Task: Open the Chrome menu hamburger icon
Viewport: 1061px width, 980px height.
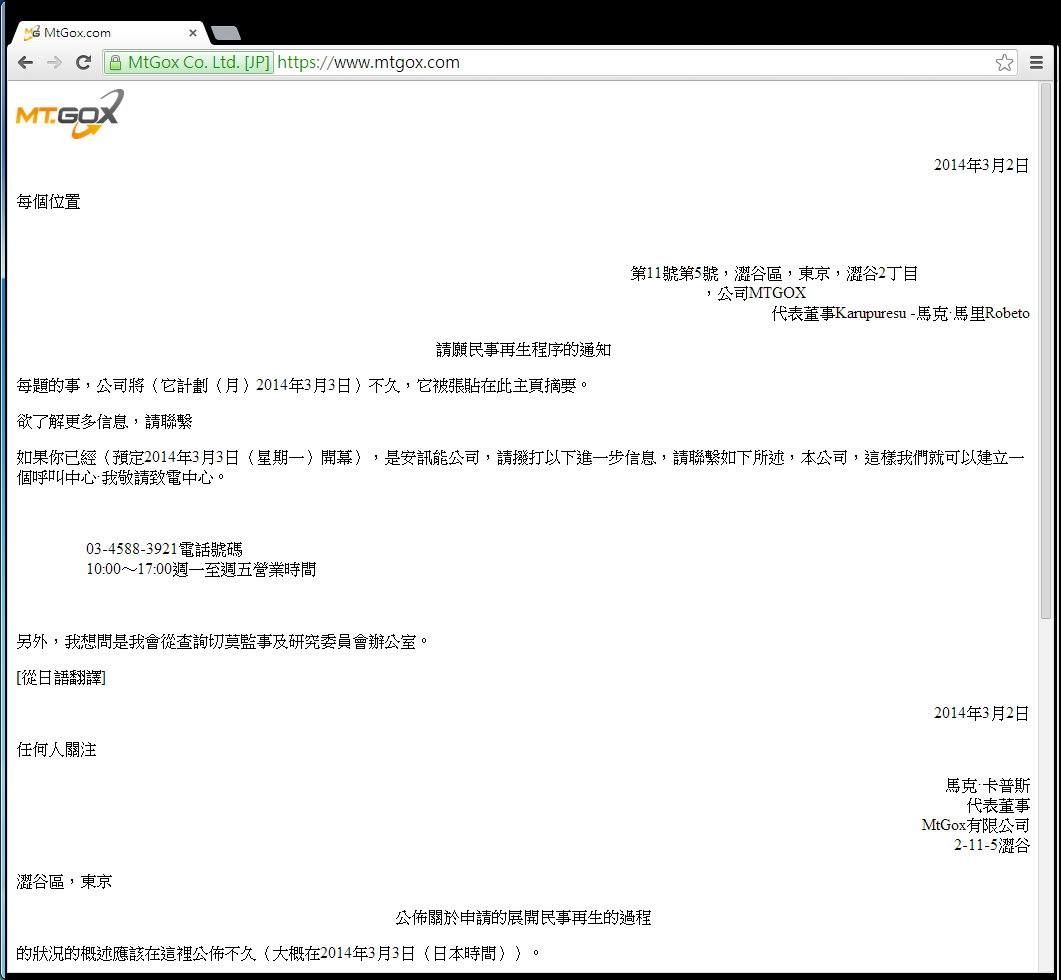Action: [1036, 62]
